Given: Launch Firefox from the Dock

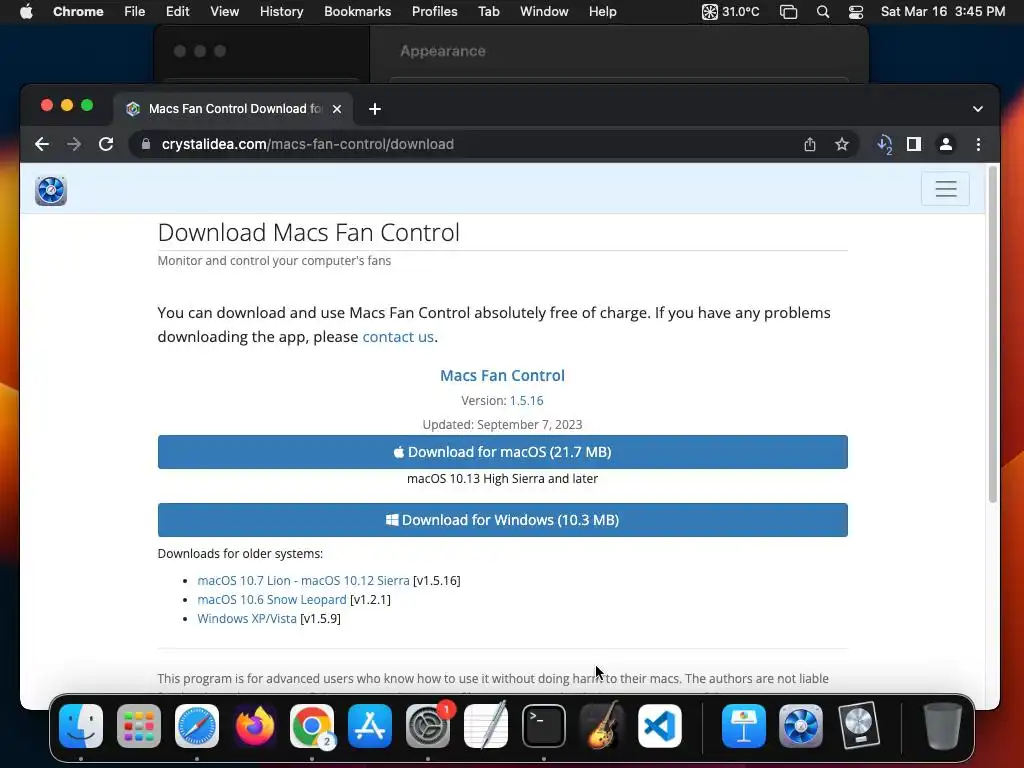Looking at the screenshot, I should click(x=255, y=726).
